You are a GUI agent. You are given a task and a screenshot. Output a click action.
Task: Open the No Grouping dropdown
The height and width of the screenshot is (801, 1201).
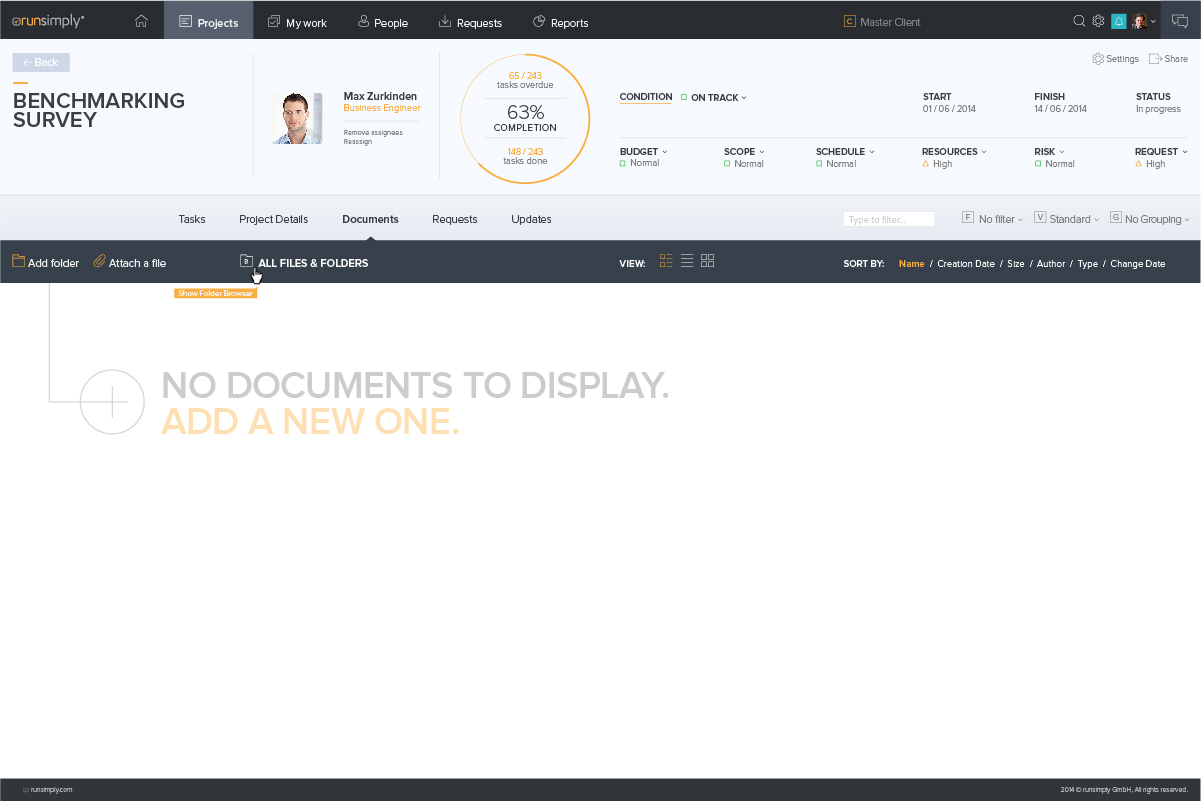click(1150, 219)
